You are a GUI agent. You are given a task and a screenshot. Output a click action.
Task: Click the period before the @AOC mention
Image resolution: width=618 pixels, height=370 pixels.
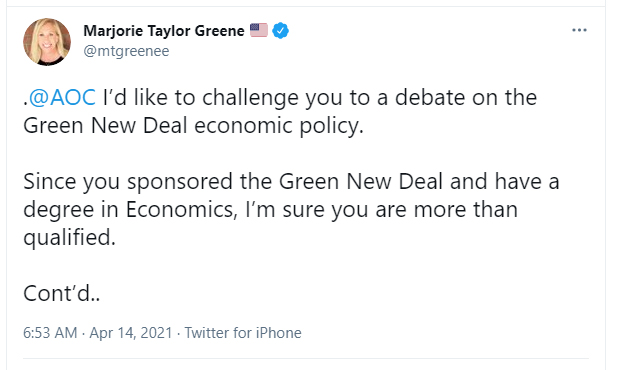tap(26, 104)
